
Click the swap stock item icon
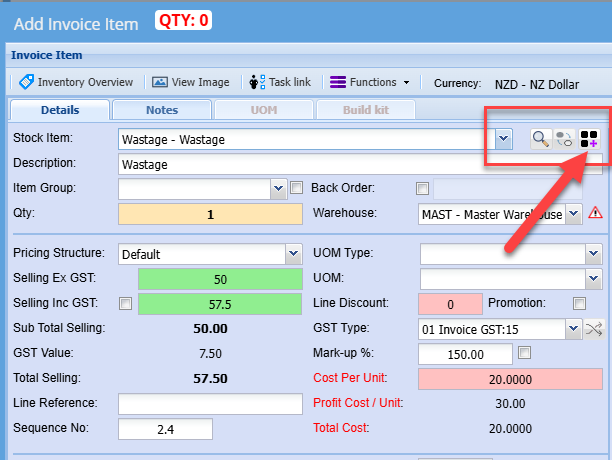tap(564, 139)
